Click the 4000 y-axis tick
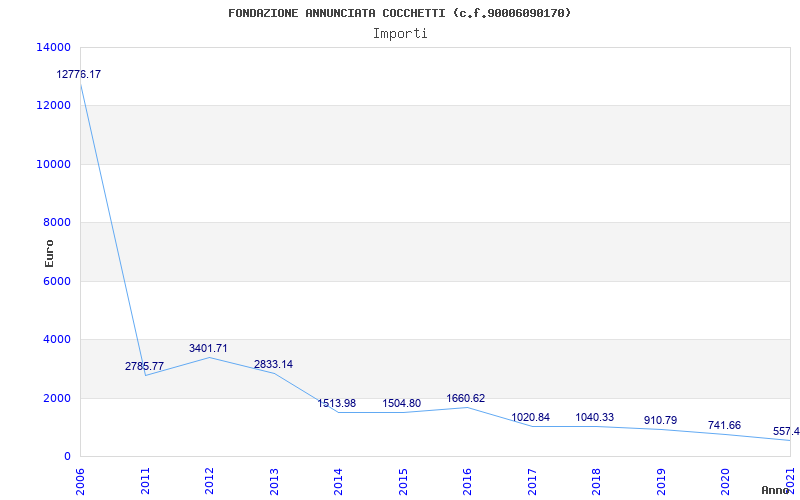Screen dimensions: 800x500 pyautogui.click(x=56, y=339)
